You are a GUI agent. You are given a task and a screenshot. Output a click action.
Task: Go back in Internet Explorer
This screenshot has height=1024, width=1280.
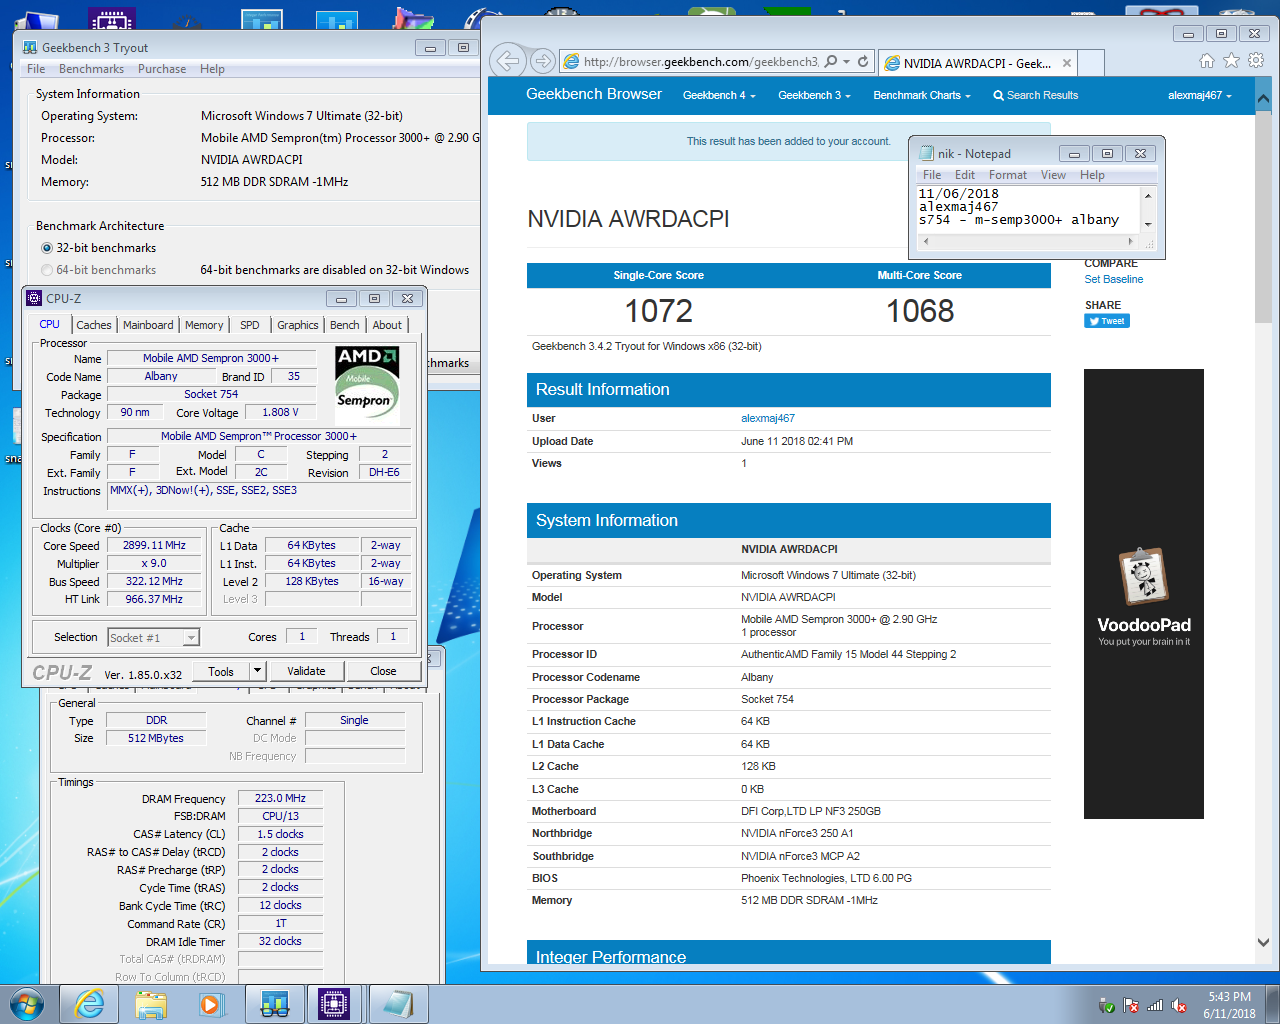point(508,61)
